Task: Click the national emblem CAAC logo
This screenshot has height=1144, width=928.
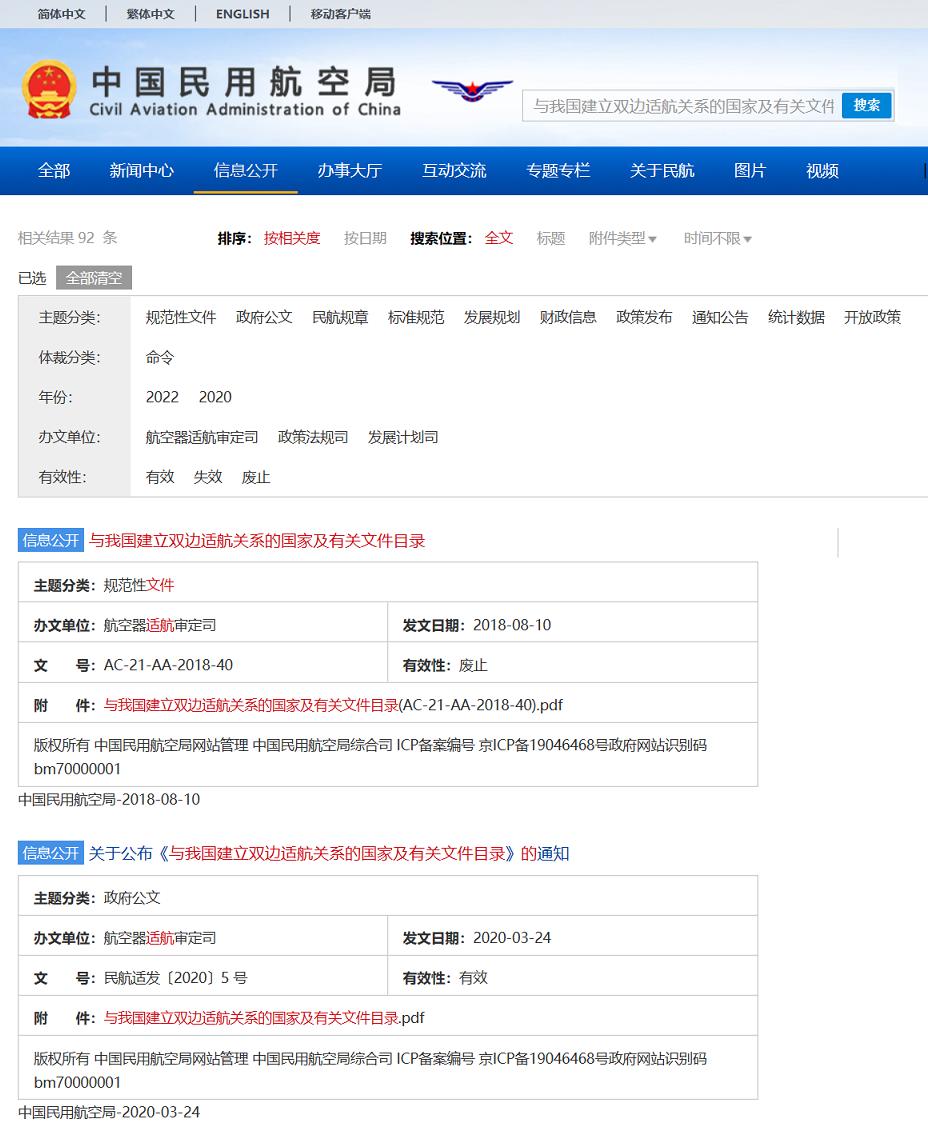Action: coord(47,89)
